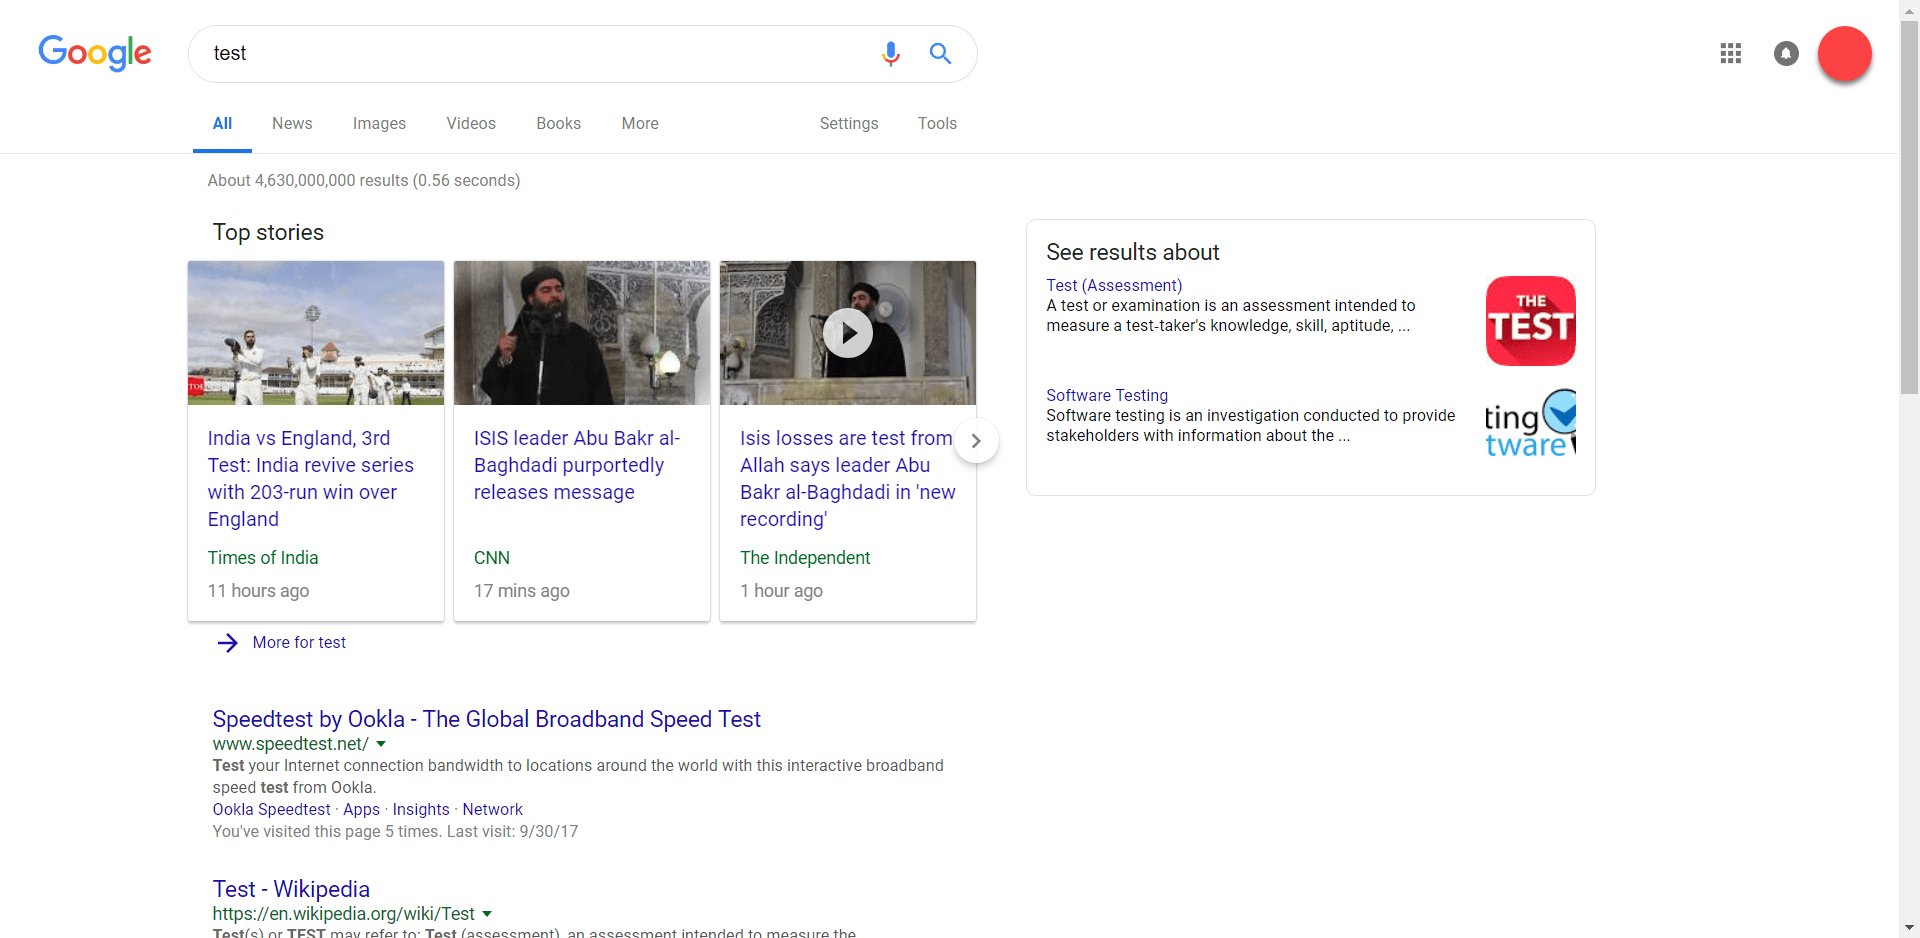Click the www.speedtest.net green URL

[x=290, y=744]
